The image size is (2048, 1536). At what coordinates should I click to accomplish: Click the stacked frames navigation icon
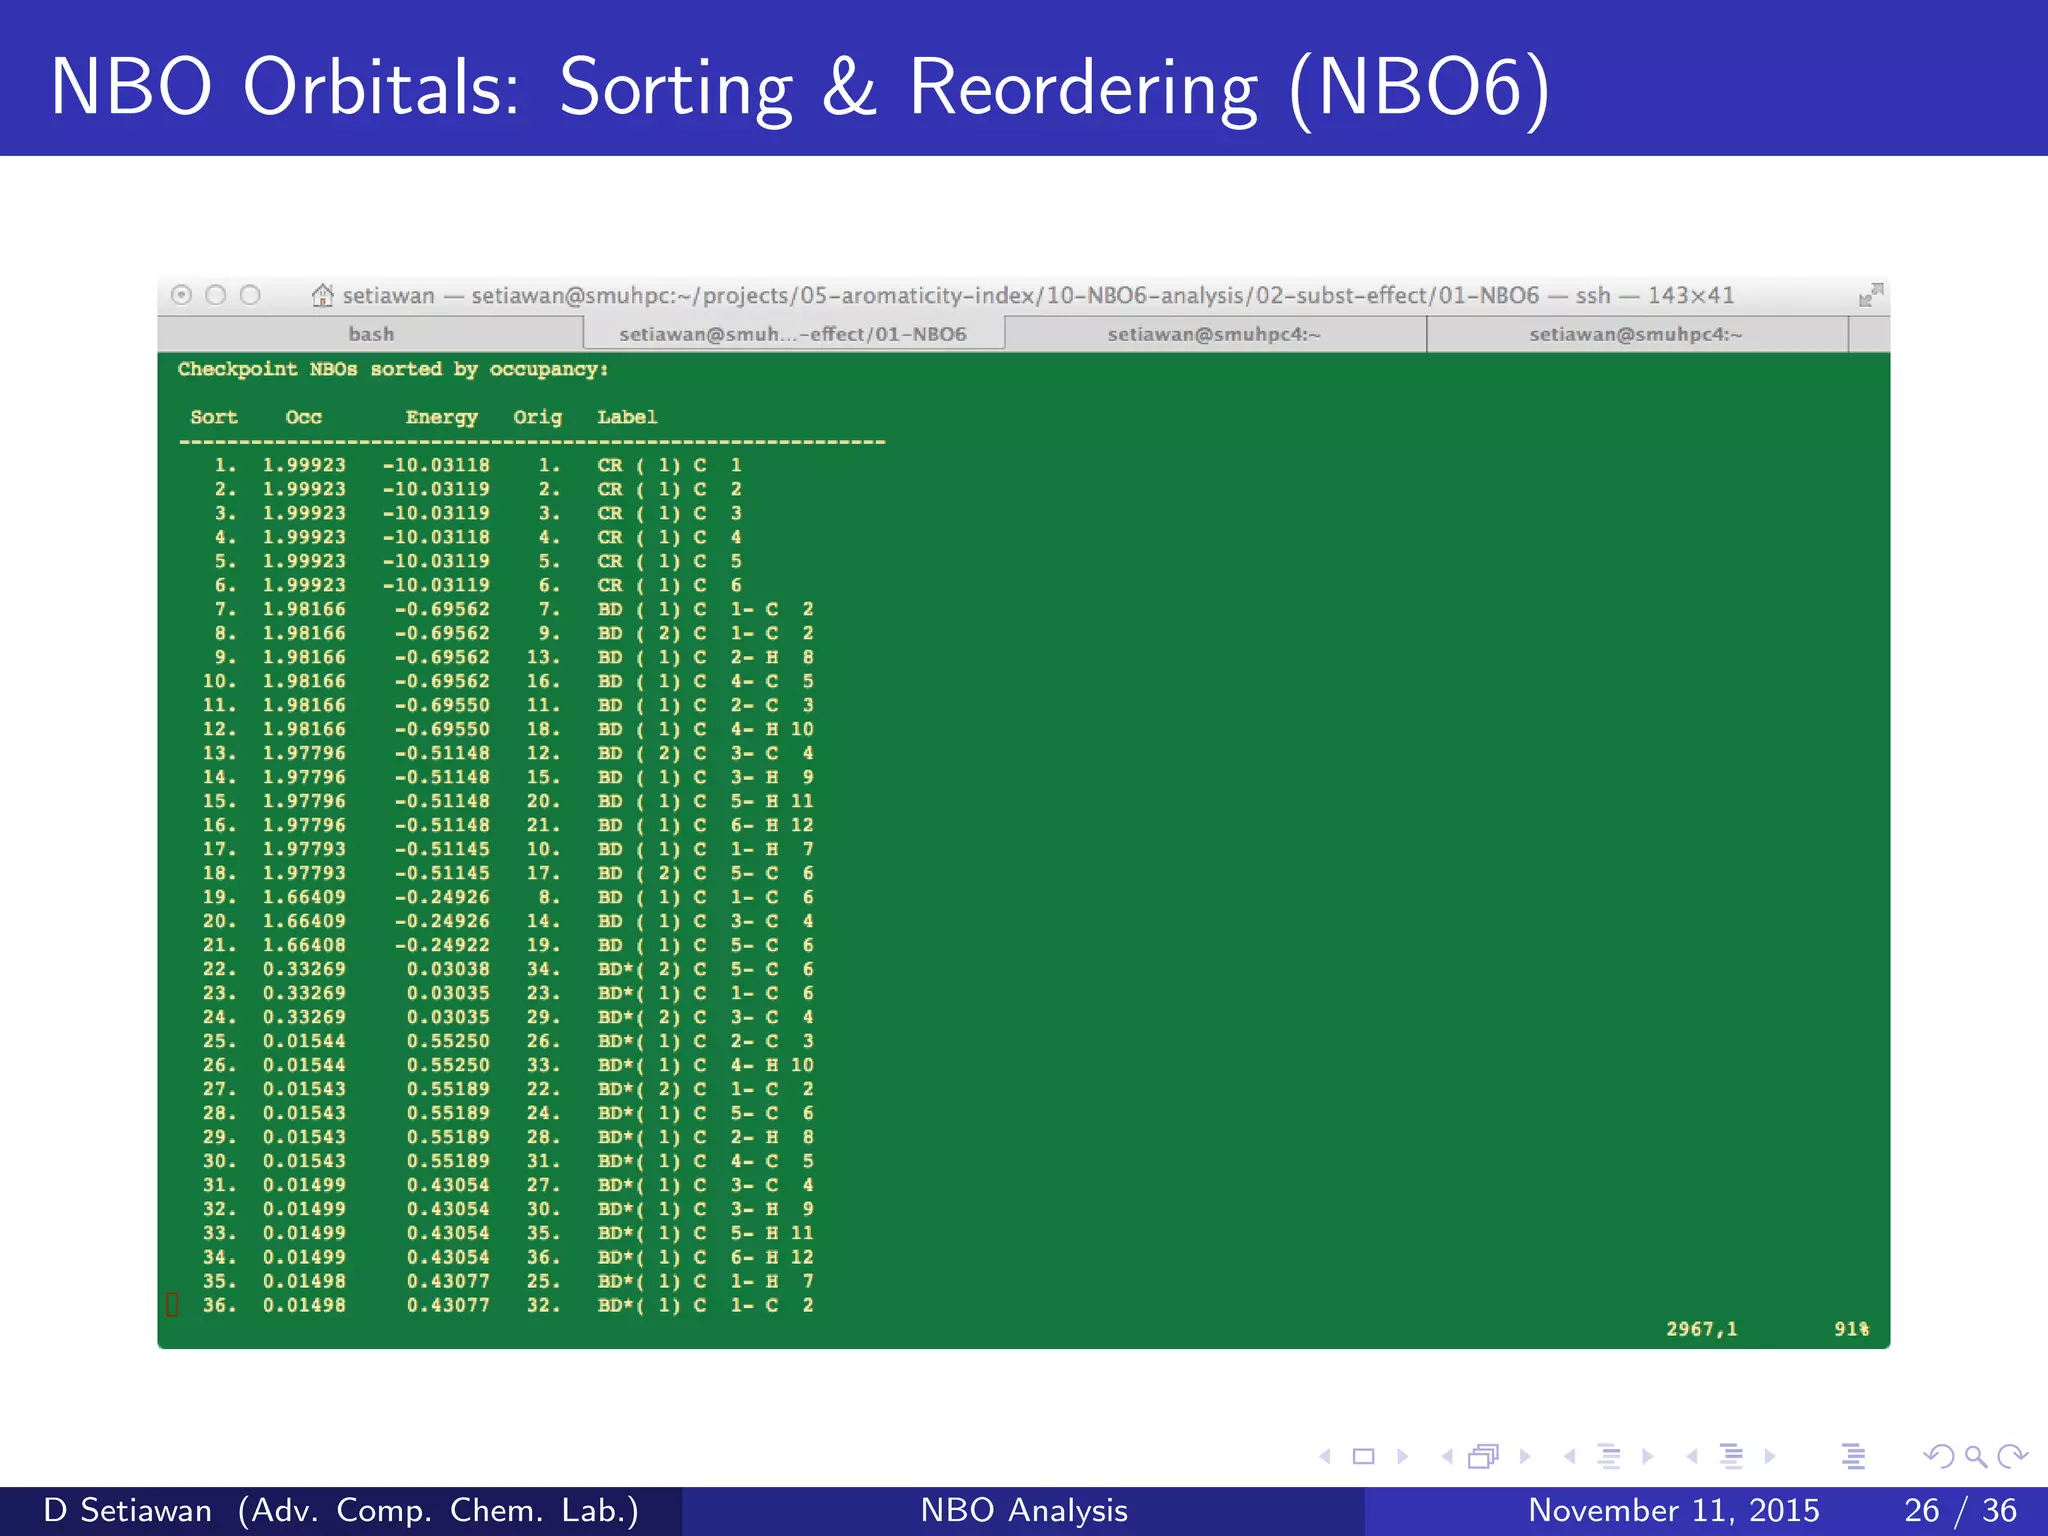click(x=1483, y=1457)
